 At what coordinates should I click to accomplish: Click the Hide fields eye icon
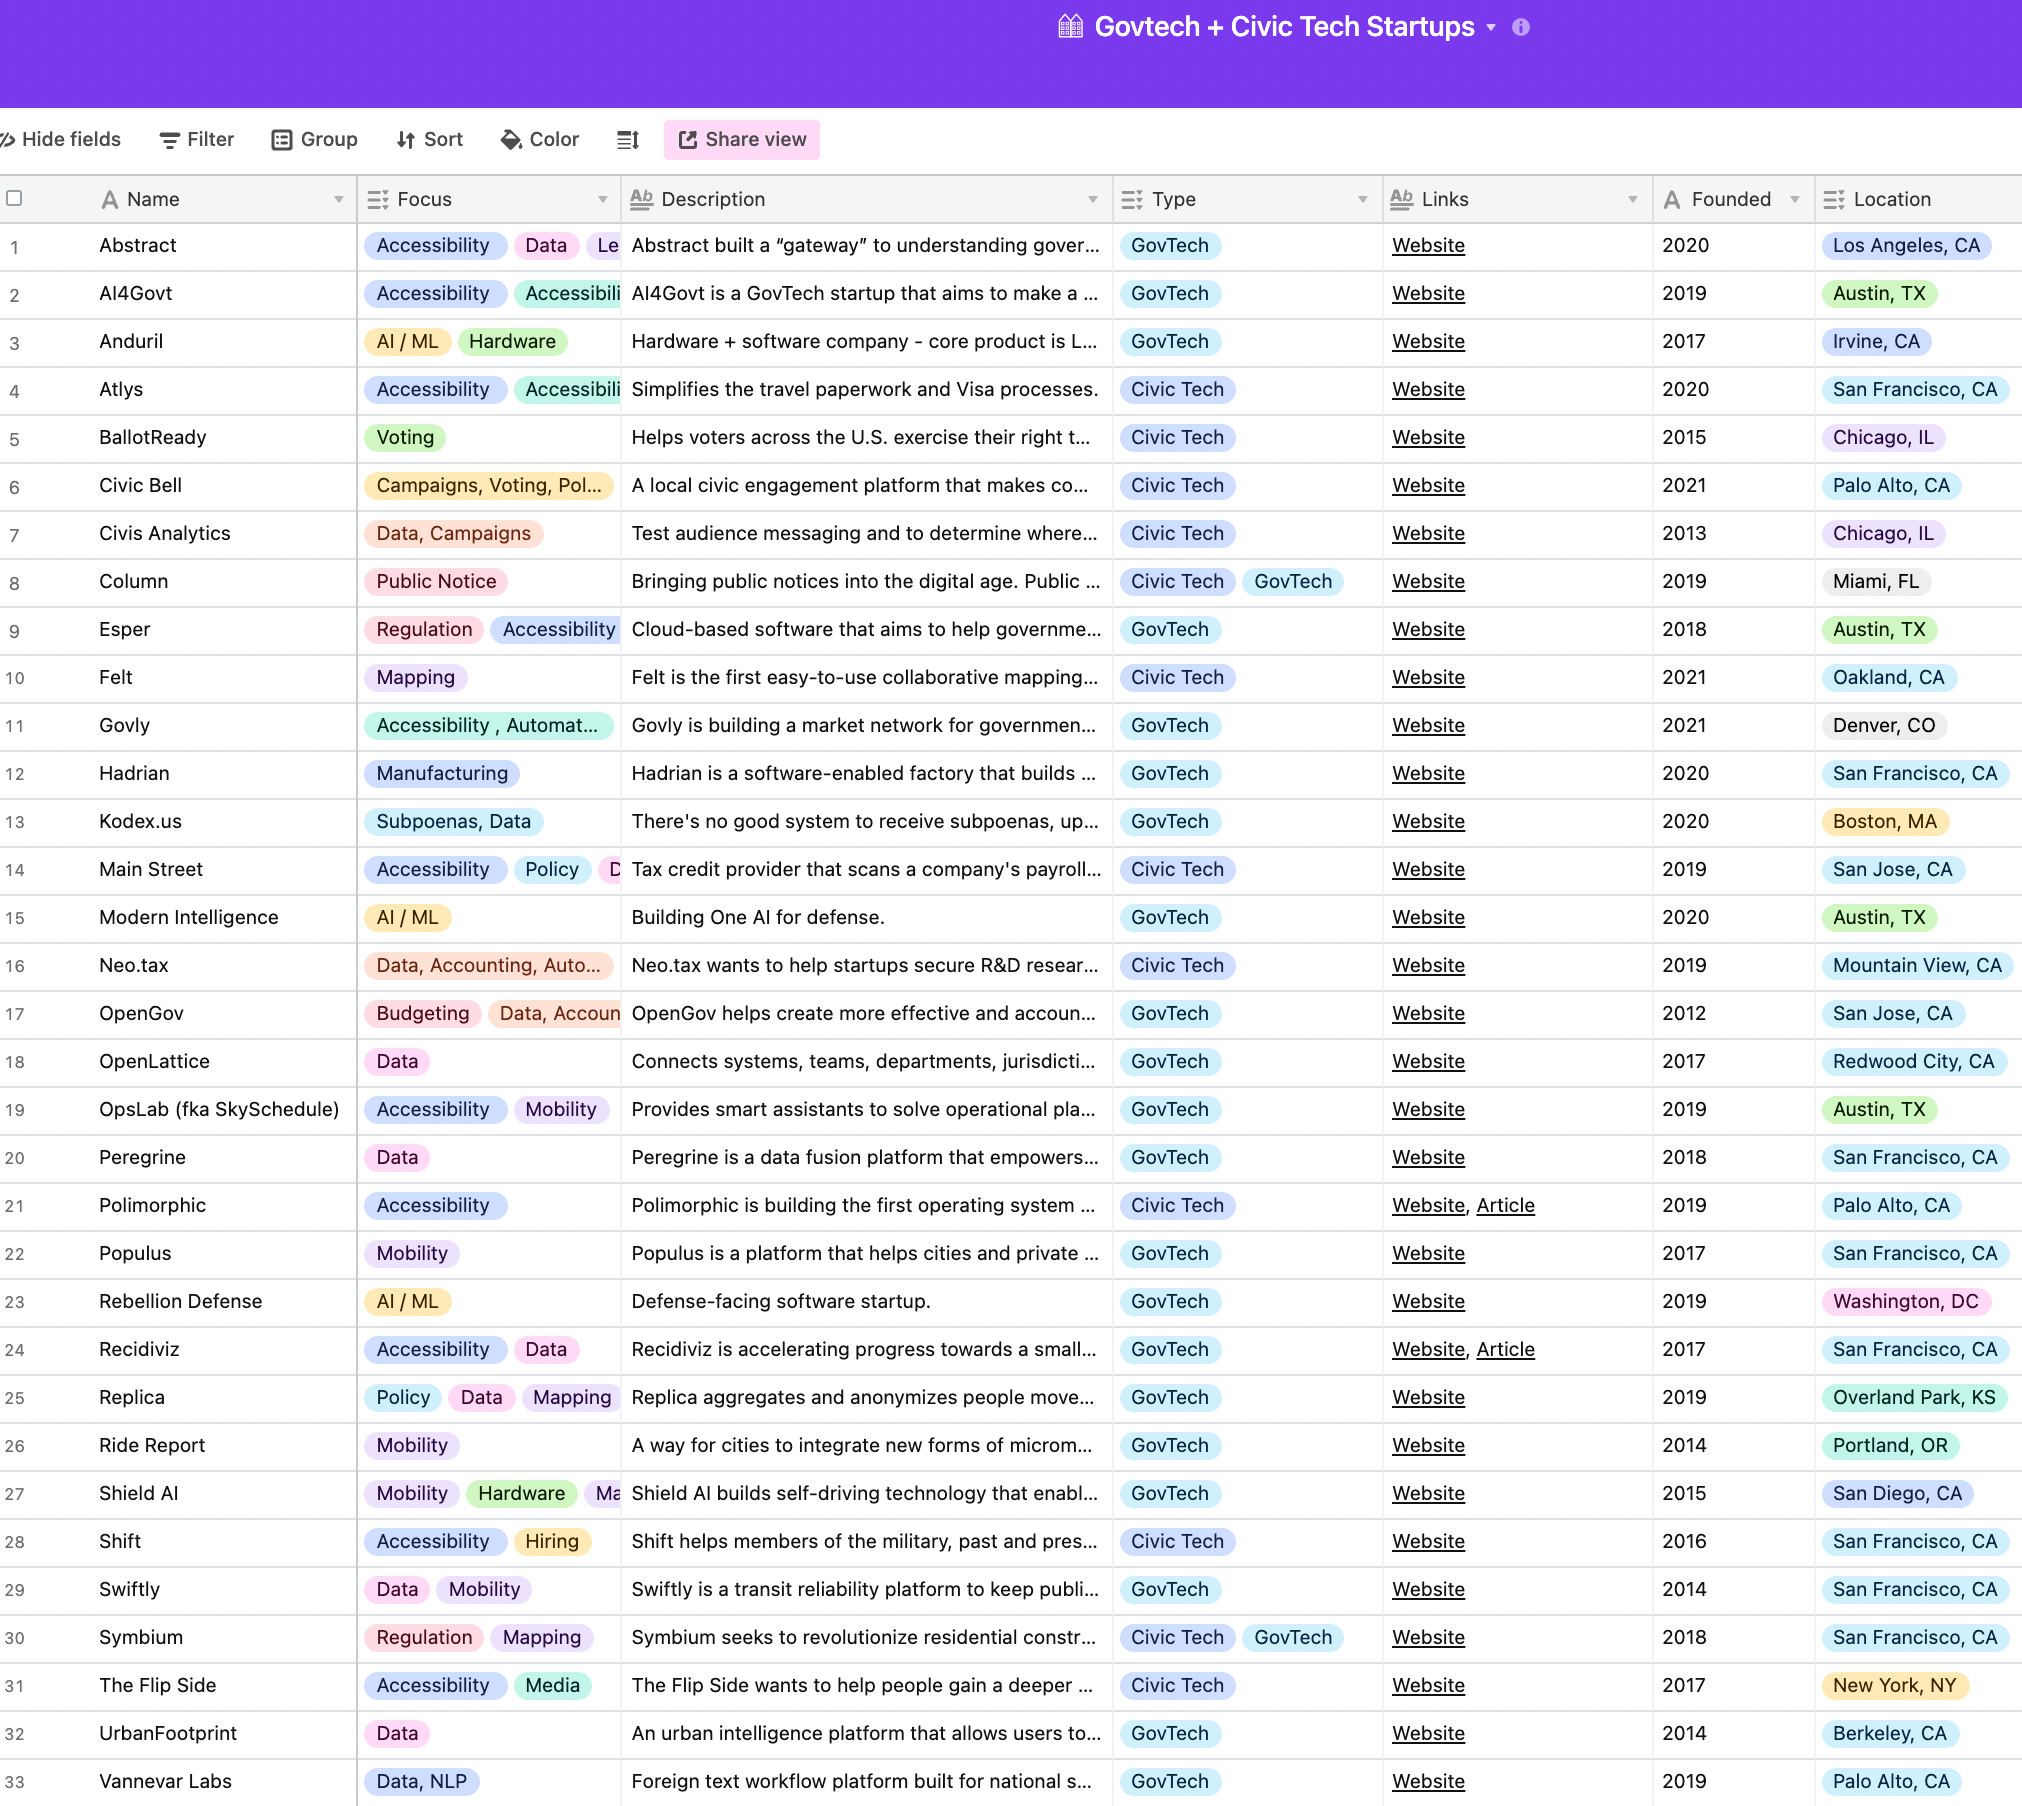point(7,140)
